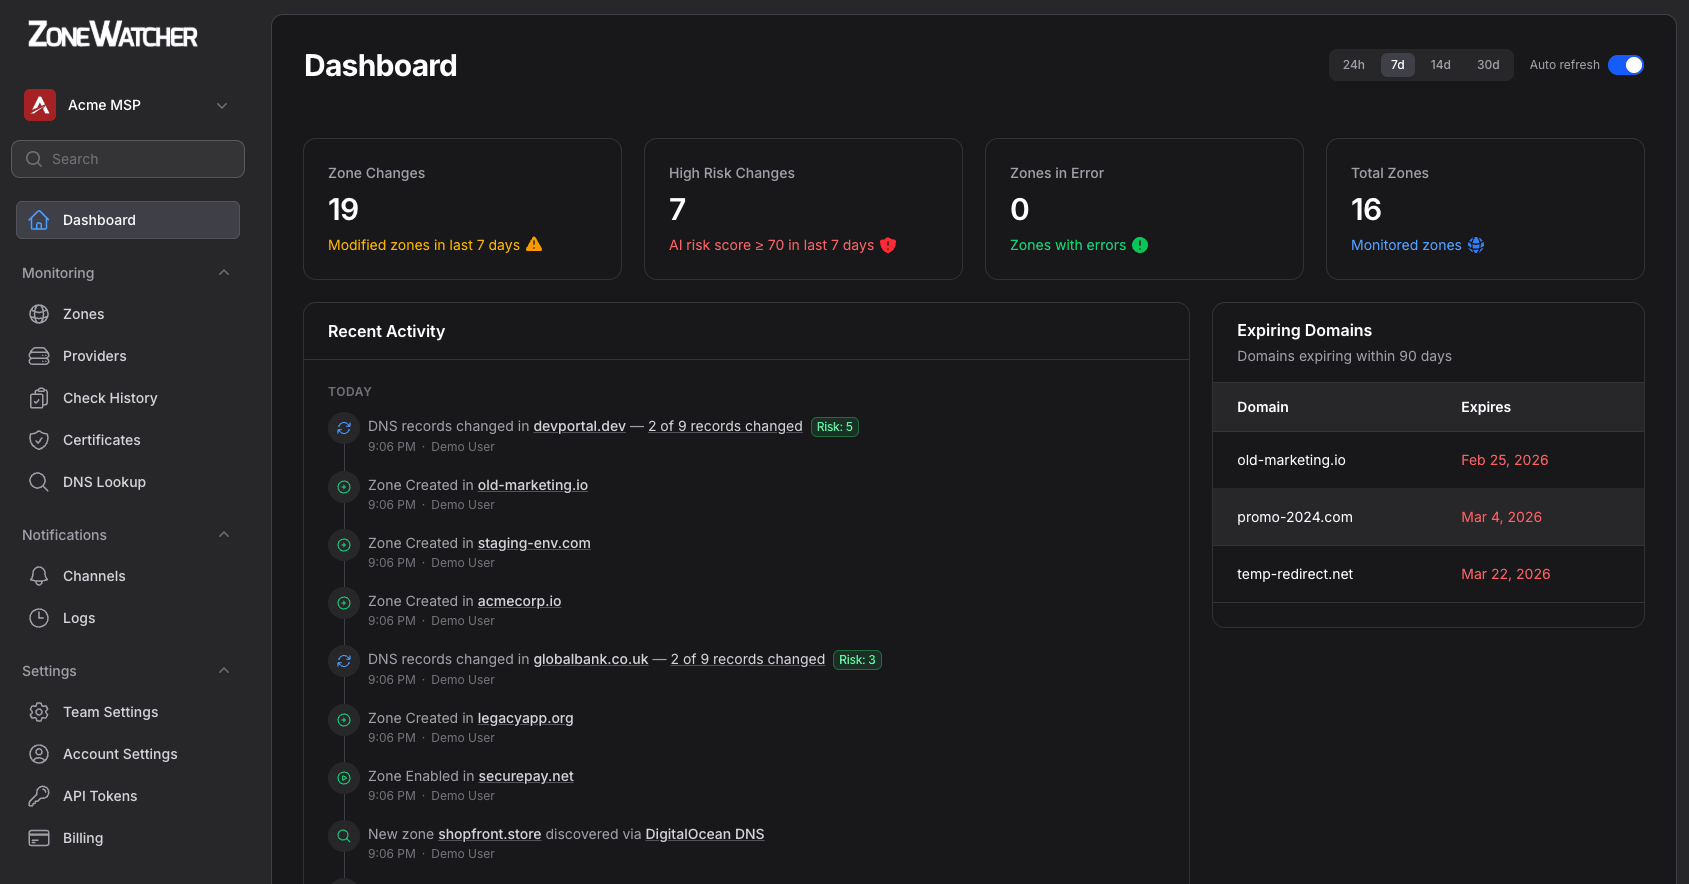The height and width of the screenshot is (884, 1689).
Task: Open Dashboard in the sidebar
Action: tap(128, 220)
